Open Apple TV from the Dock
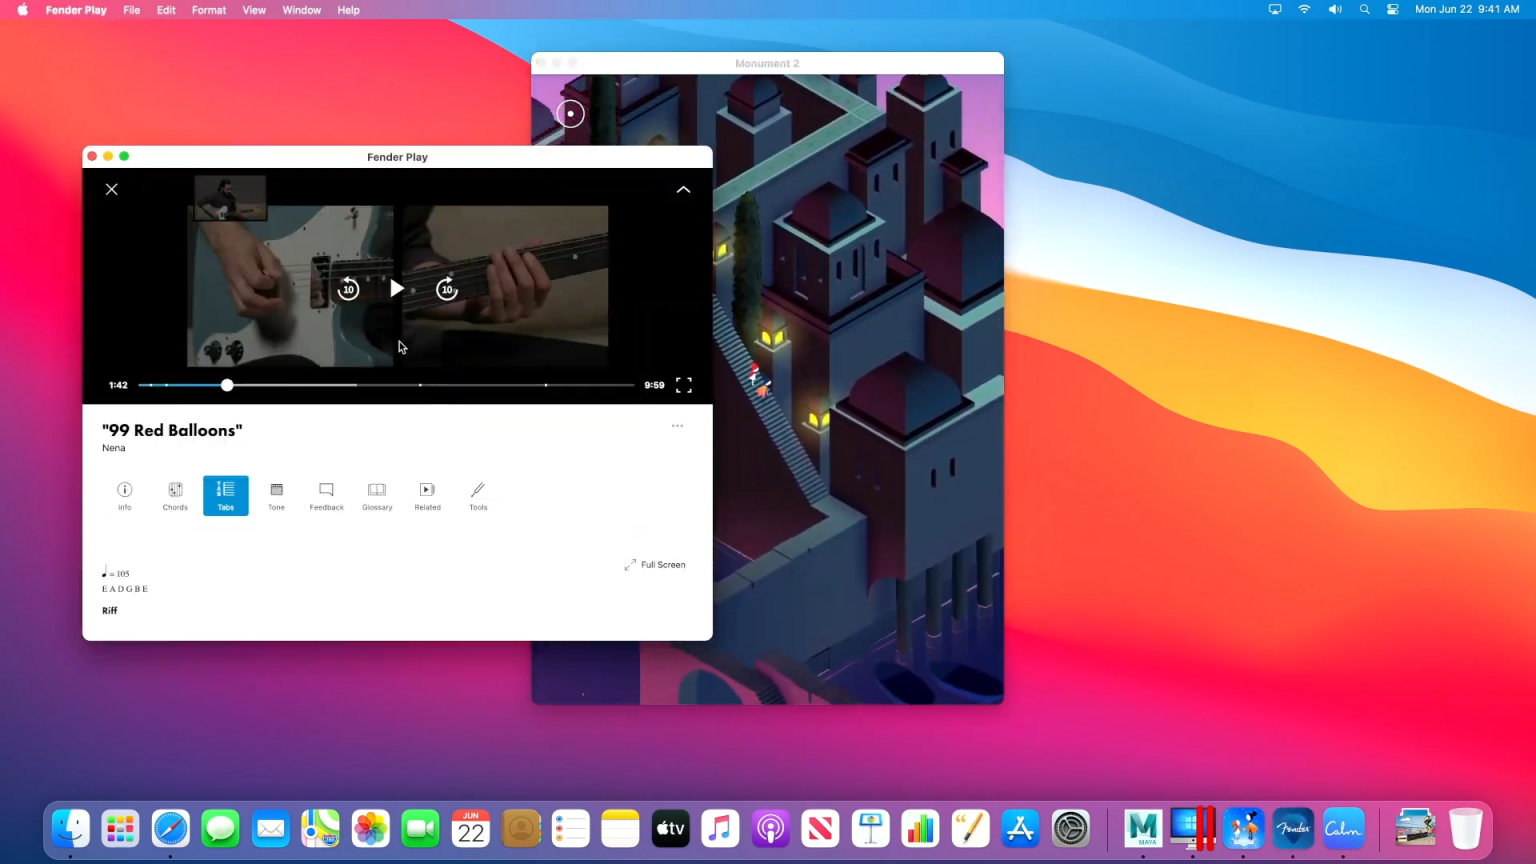This screenshot has width=1536, height=864. (x=670, y=828)
